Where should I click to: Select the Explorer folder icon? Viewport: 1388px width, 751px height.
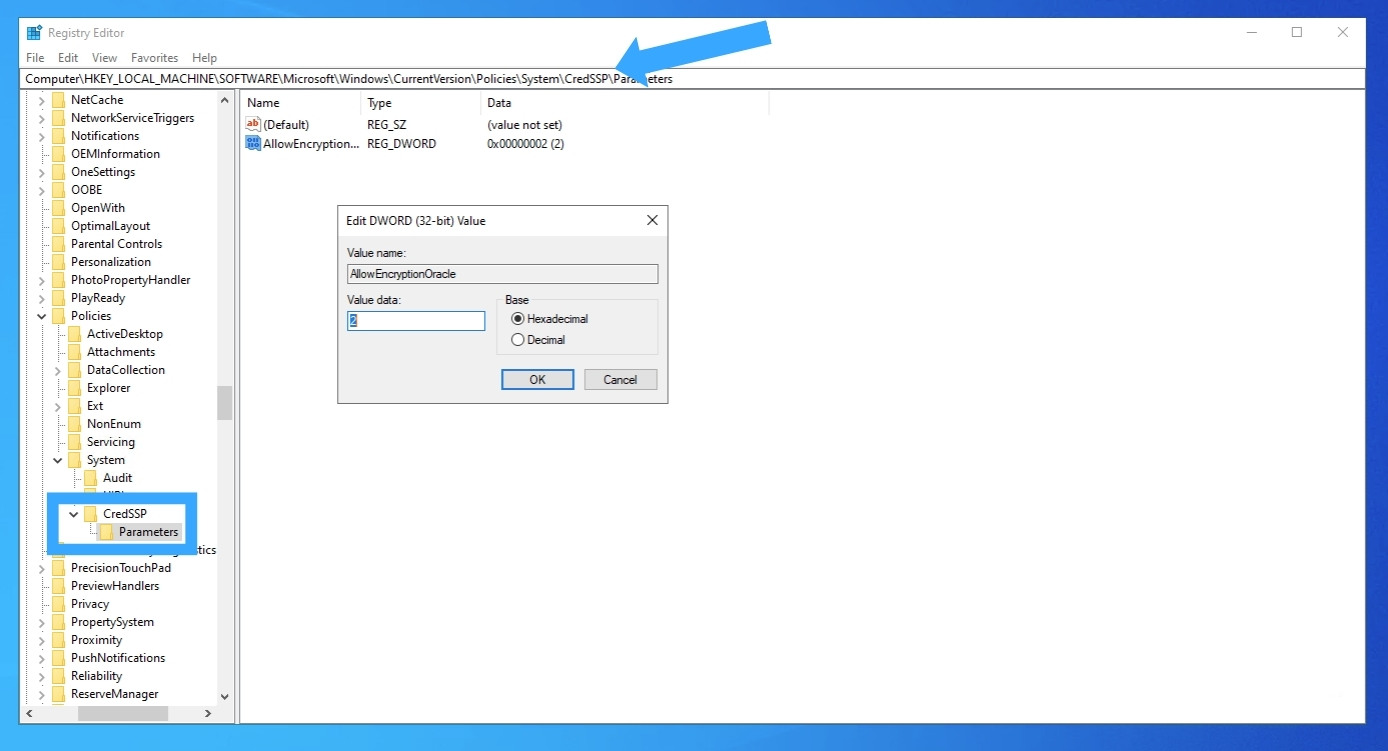(x=74, y=388)
